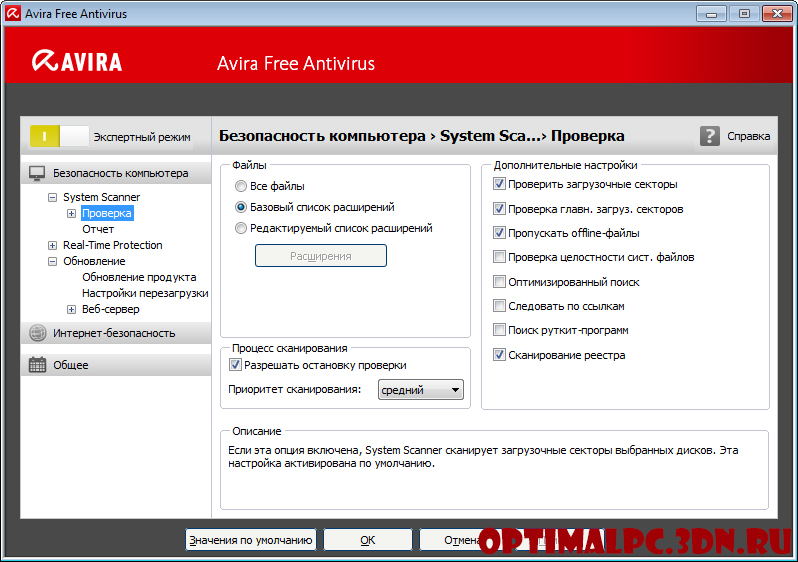Click the breadcrumb title Безопасность компьютера
798x562 pixels.
pyautogui.click(x=322, y=136)
